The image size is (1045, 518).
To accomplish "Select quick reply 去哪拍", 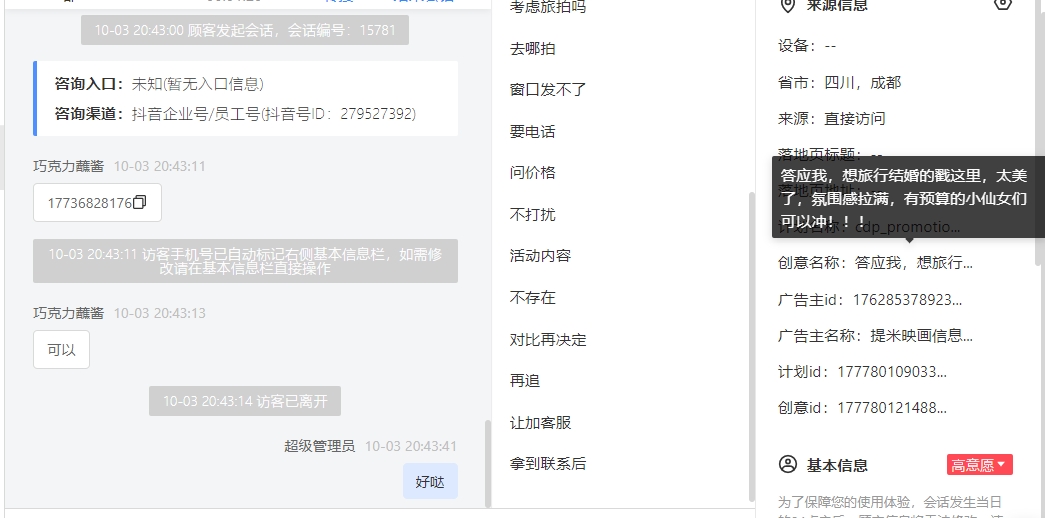I will pyautogui.click(x=532, y=49).
